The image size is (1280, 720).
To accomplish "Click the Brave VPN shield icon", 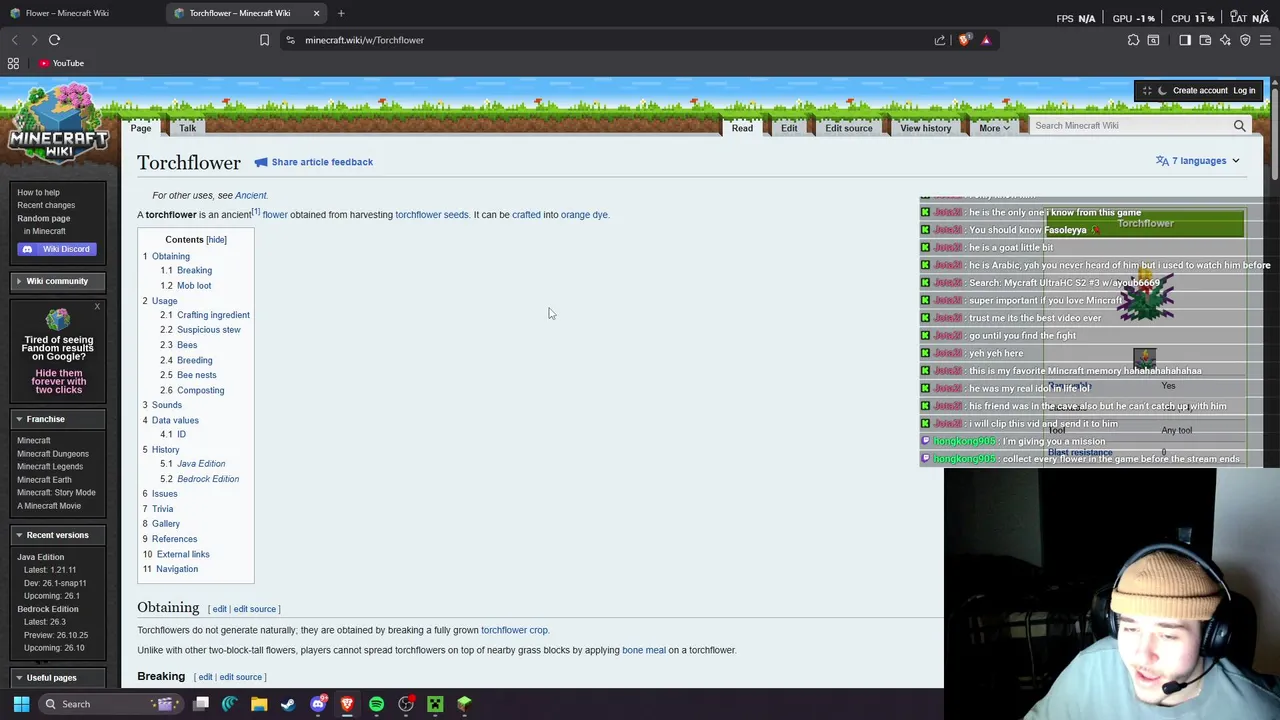I will click(x=1245, y=40).
